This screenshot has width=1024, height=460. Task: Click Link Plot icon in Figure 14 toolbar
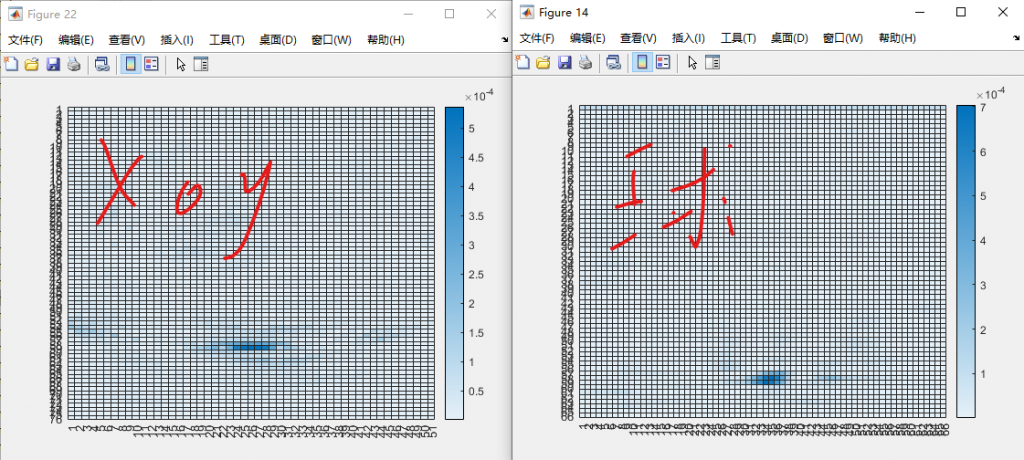tap(613, 62)
